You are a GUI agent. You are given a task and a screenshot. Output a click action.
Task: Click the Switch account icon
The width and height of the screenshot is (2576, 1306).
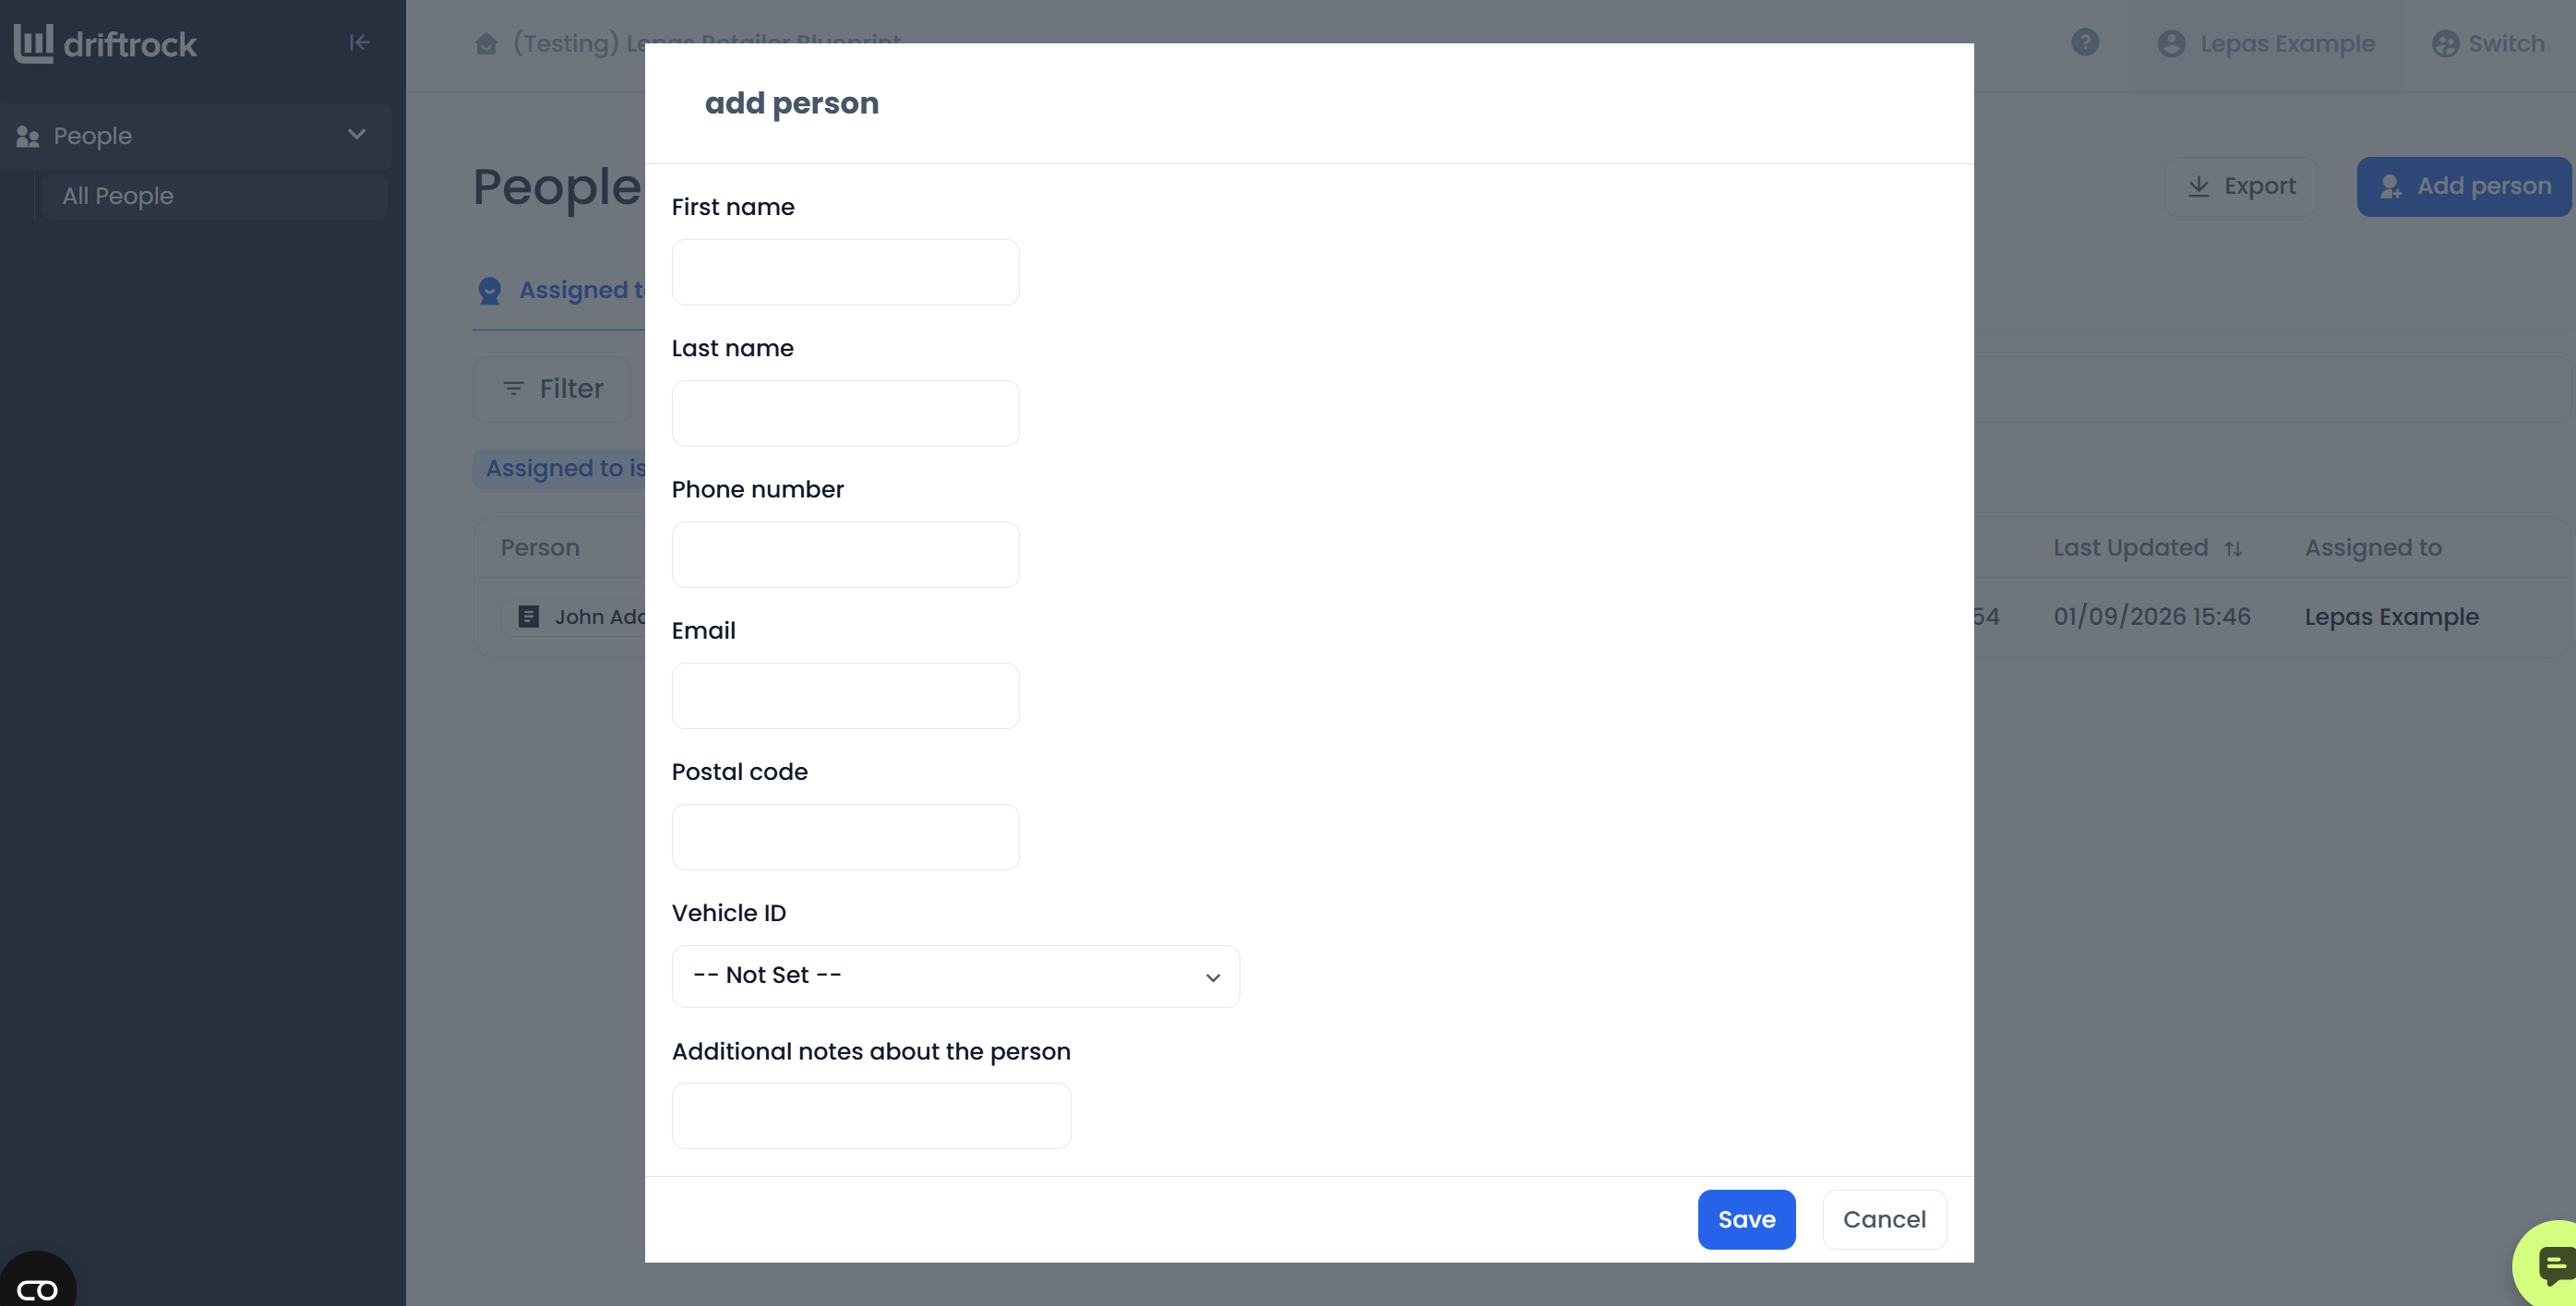click(x=2445, y=43)
